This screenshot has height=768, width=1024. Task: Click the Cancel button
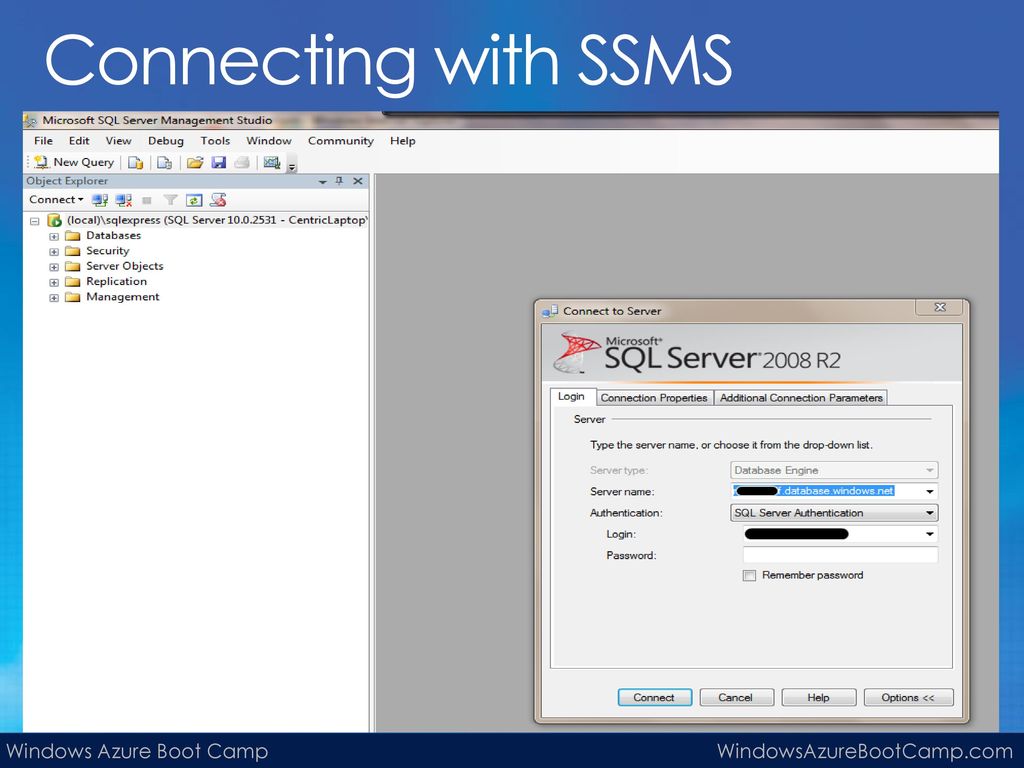coord(736,697)
